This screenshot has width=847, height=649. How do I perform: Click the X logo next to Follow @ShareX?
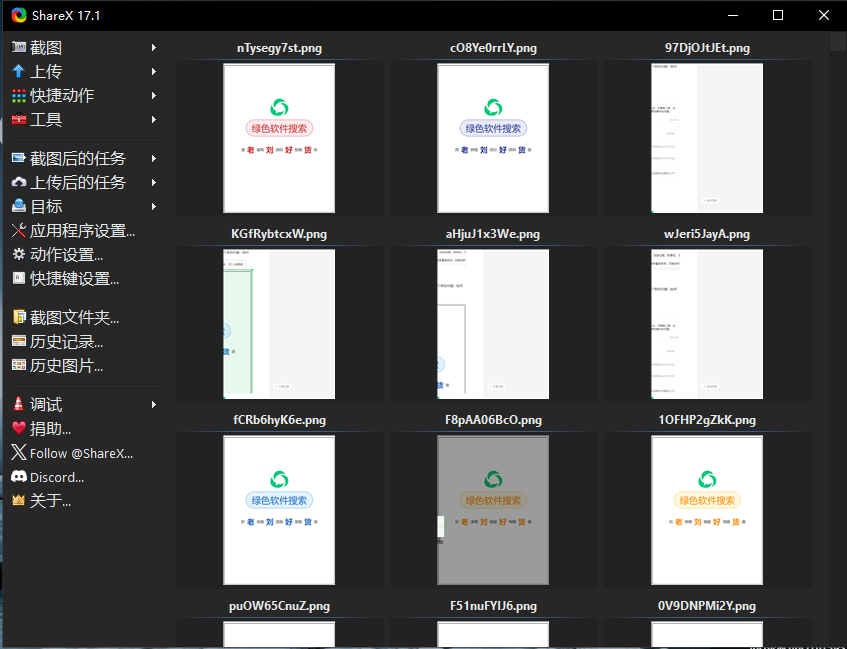pyautogui.click(x=18, y=453)
